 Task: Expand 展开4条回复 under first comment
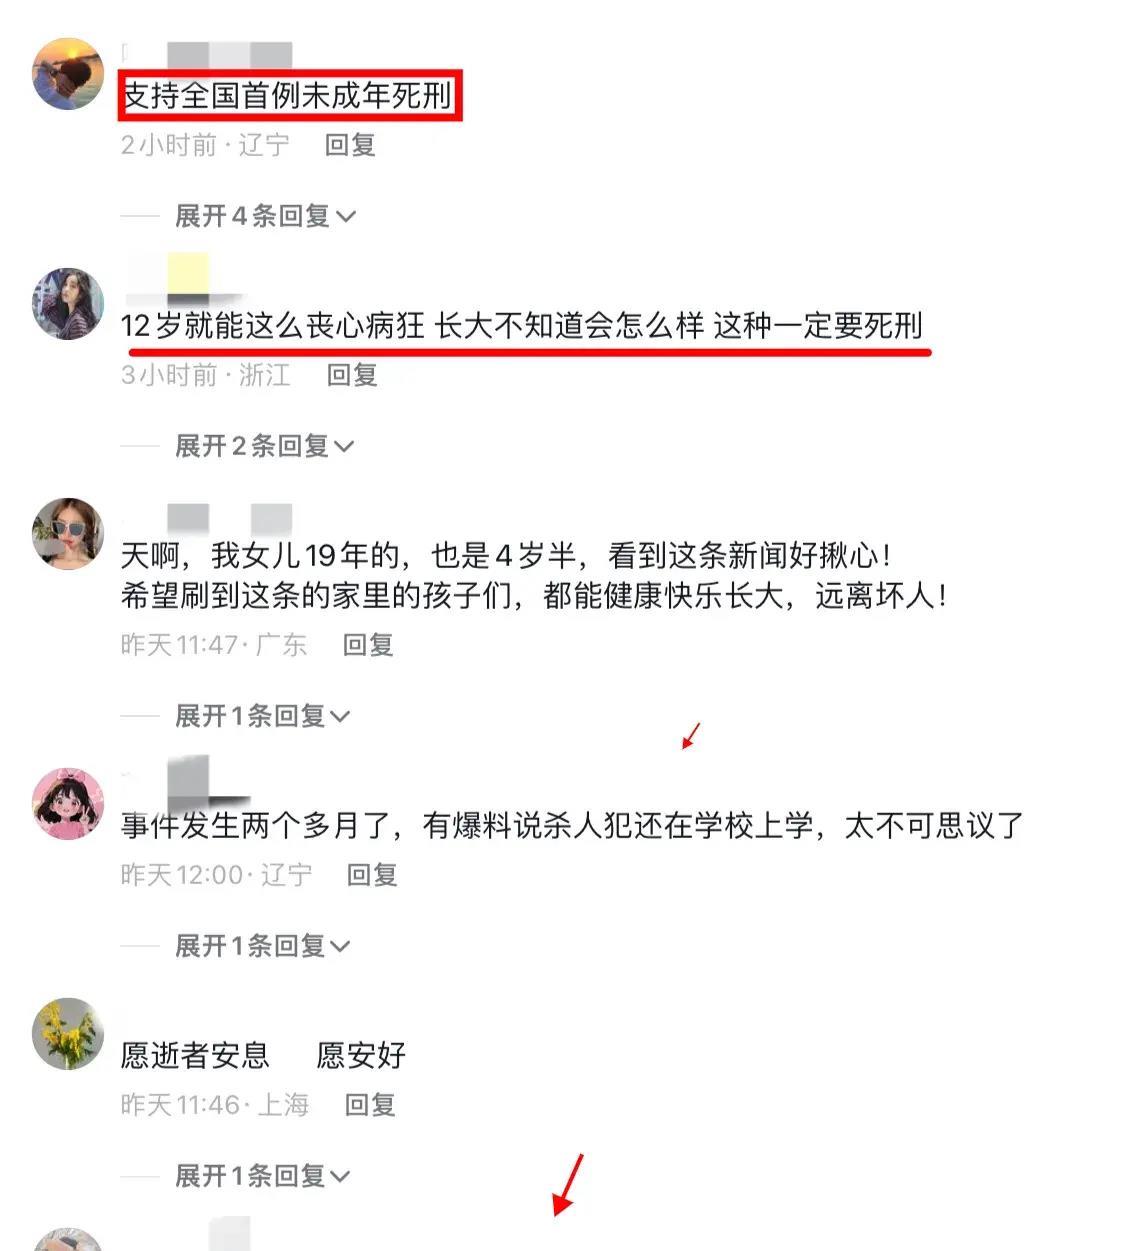(x=265, y=216)
